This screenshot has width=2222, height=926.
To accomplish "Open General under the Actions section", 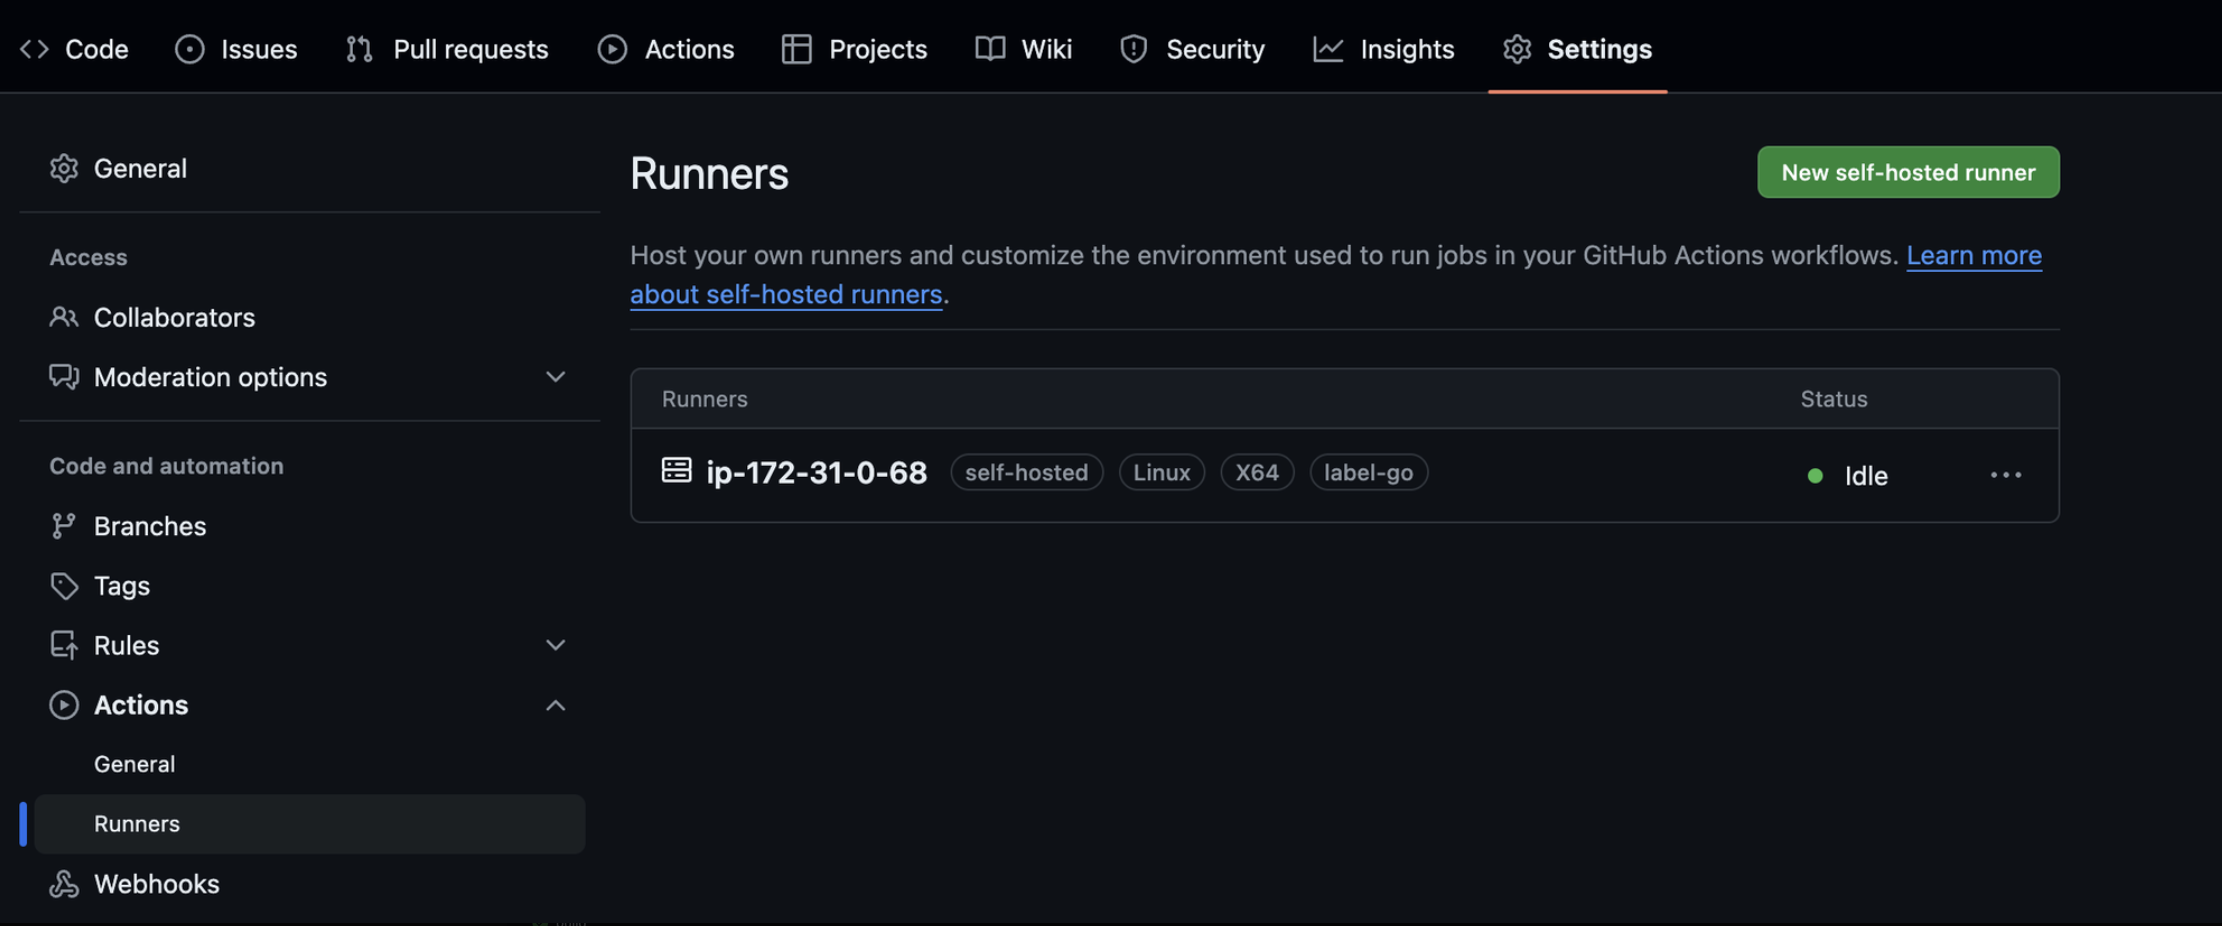I will click(x=310, y=764).
